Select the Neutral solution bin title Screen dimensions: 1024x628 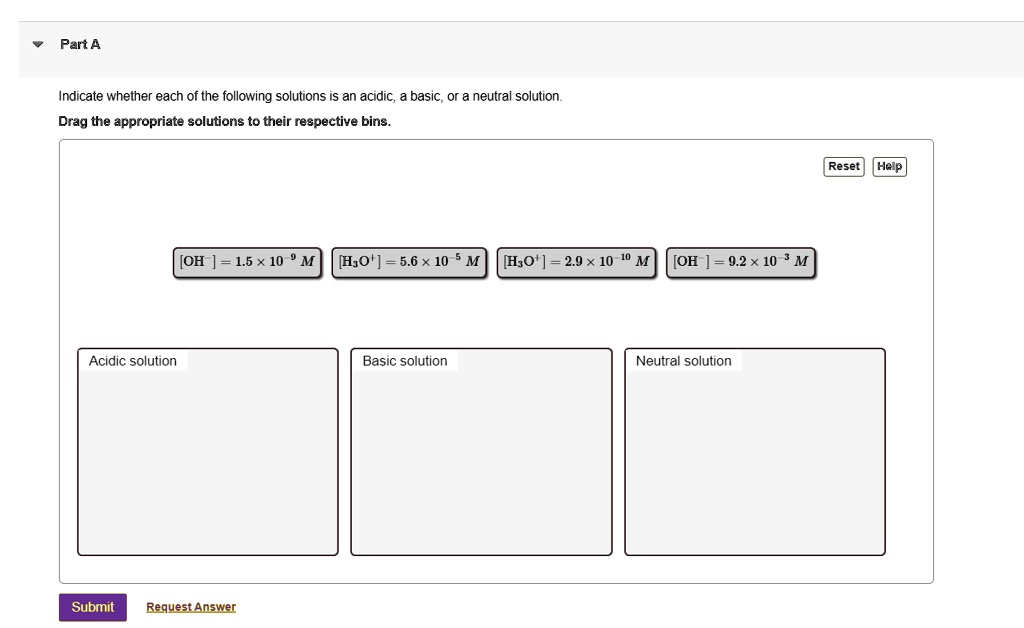coord(682,361)
